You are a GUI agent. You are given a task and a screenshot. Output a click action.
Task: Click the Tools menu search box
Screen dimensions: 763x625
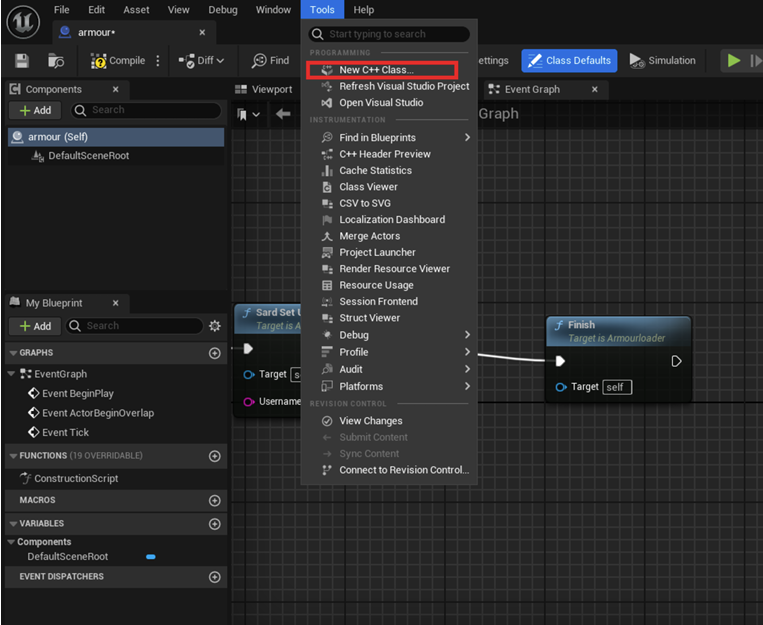pos(389,34)
